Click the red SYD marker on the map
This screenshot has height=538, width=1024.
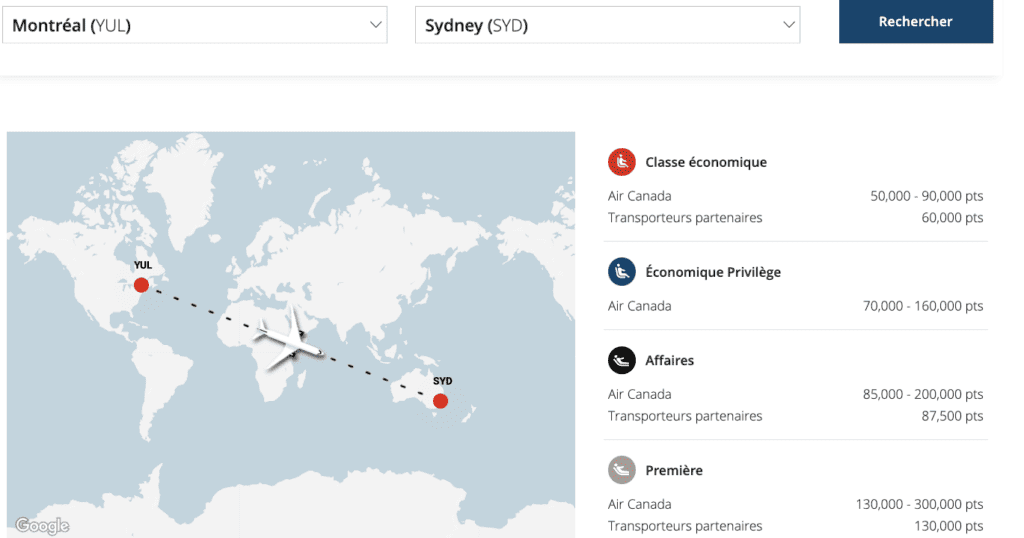[x=440, y=401]
